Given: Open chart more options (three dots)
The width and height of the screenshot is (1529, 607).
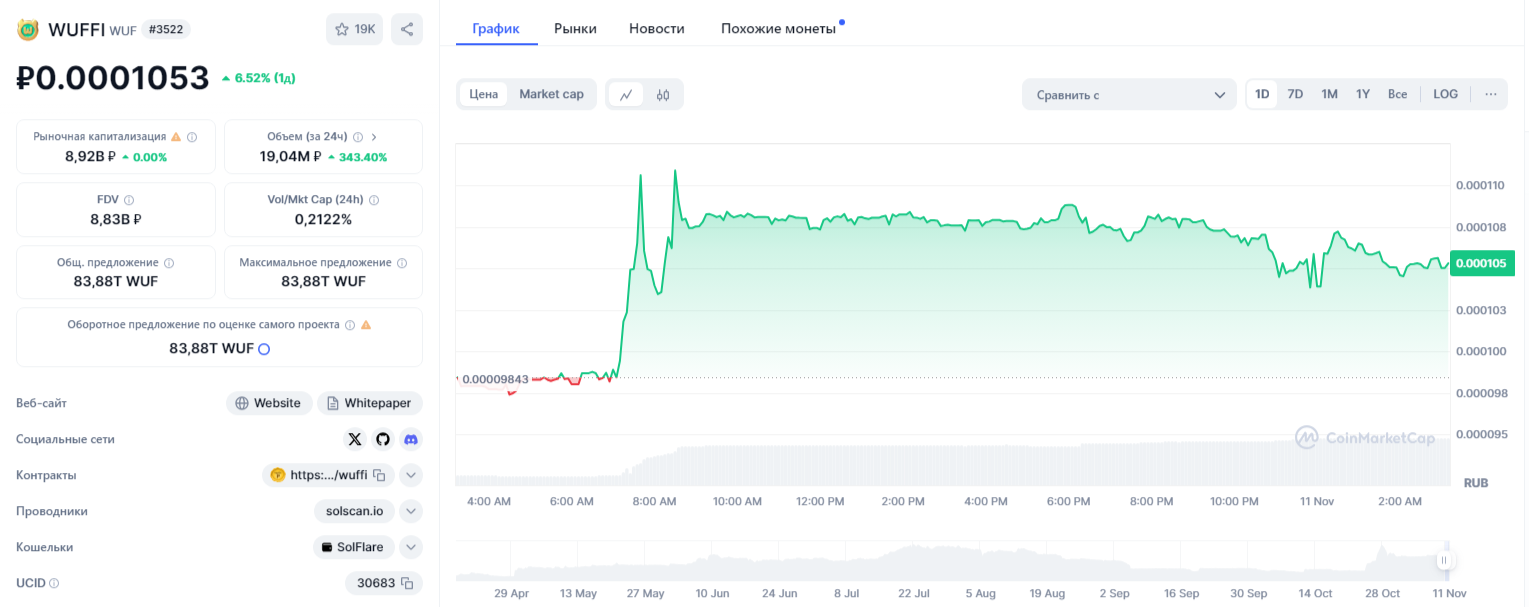Looking at the screenshot, I should pos(1491,94).
